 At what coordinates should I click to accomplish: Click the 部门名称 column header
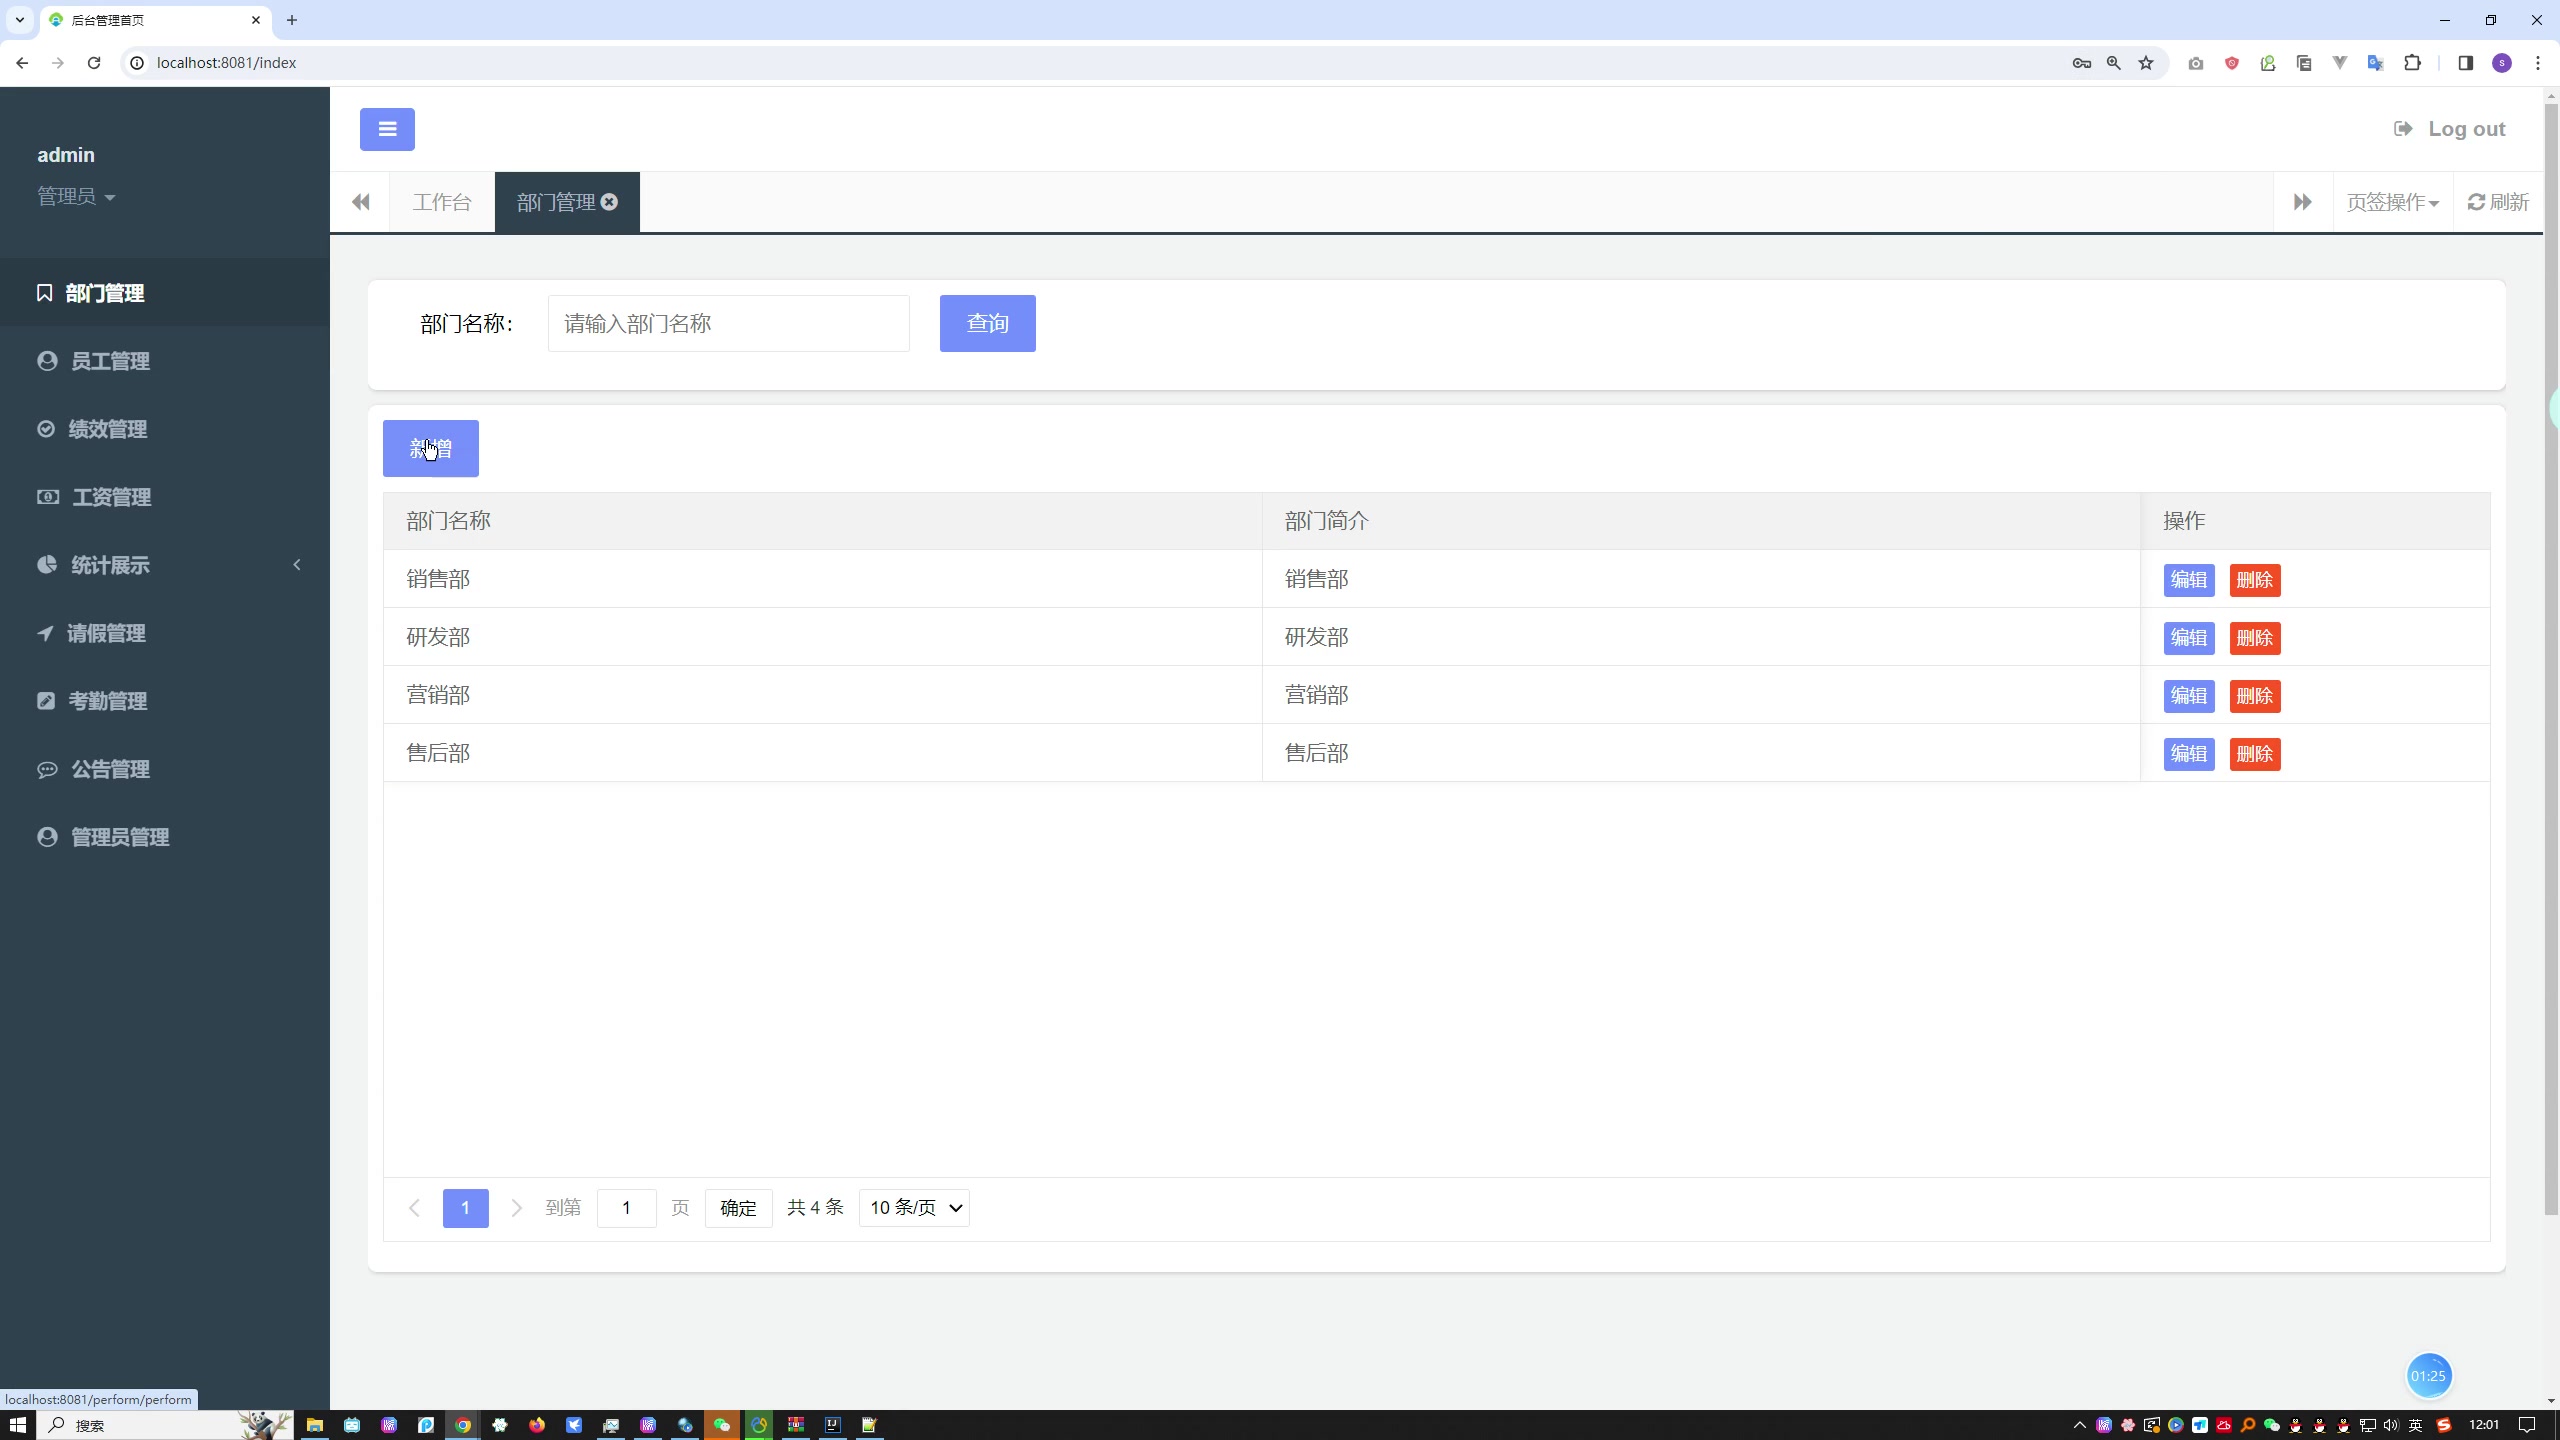(x=823, y=521)
